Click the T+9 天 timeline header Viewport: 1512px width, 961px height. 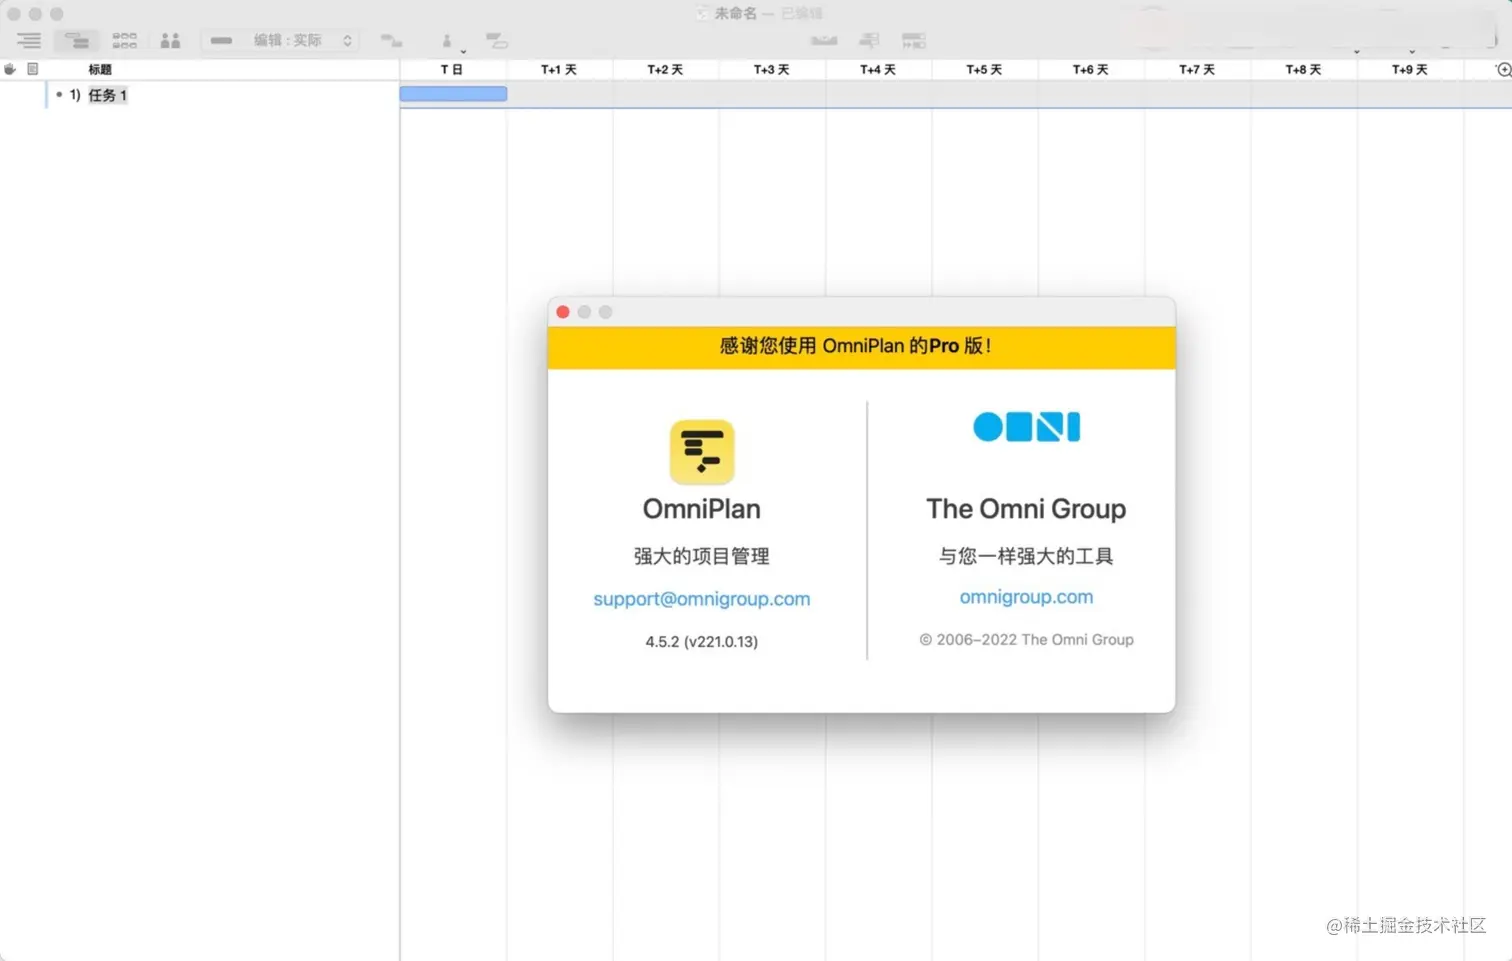pos(1410,69)
